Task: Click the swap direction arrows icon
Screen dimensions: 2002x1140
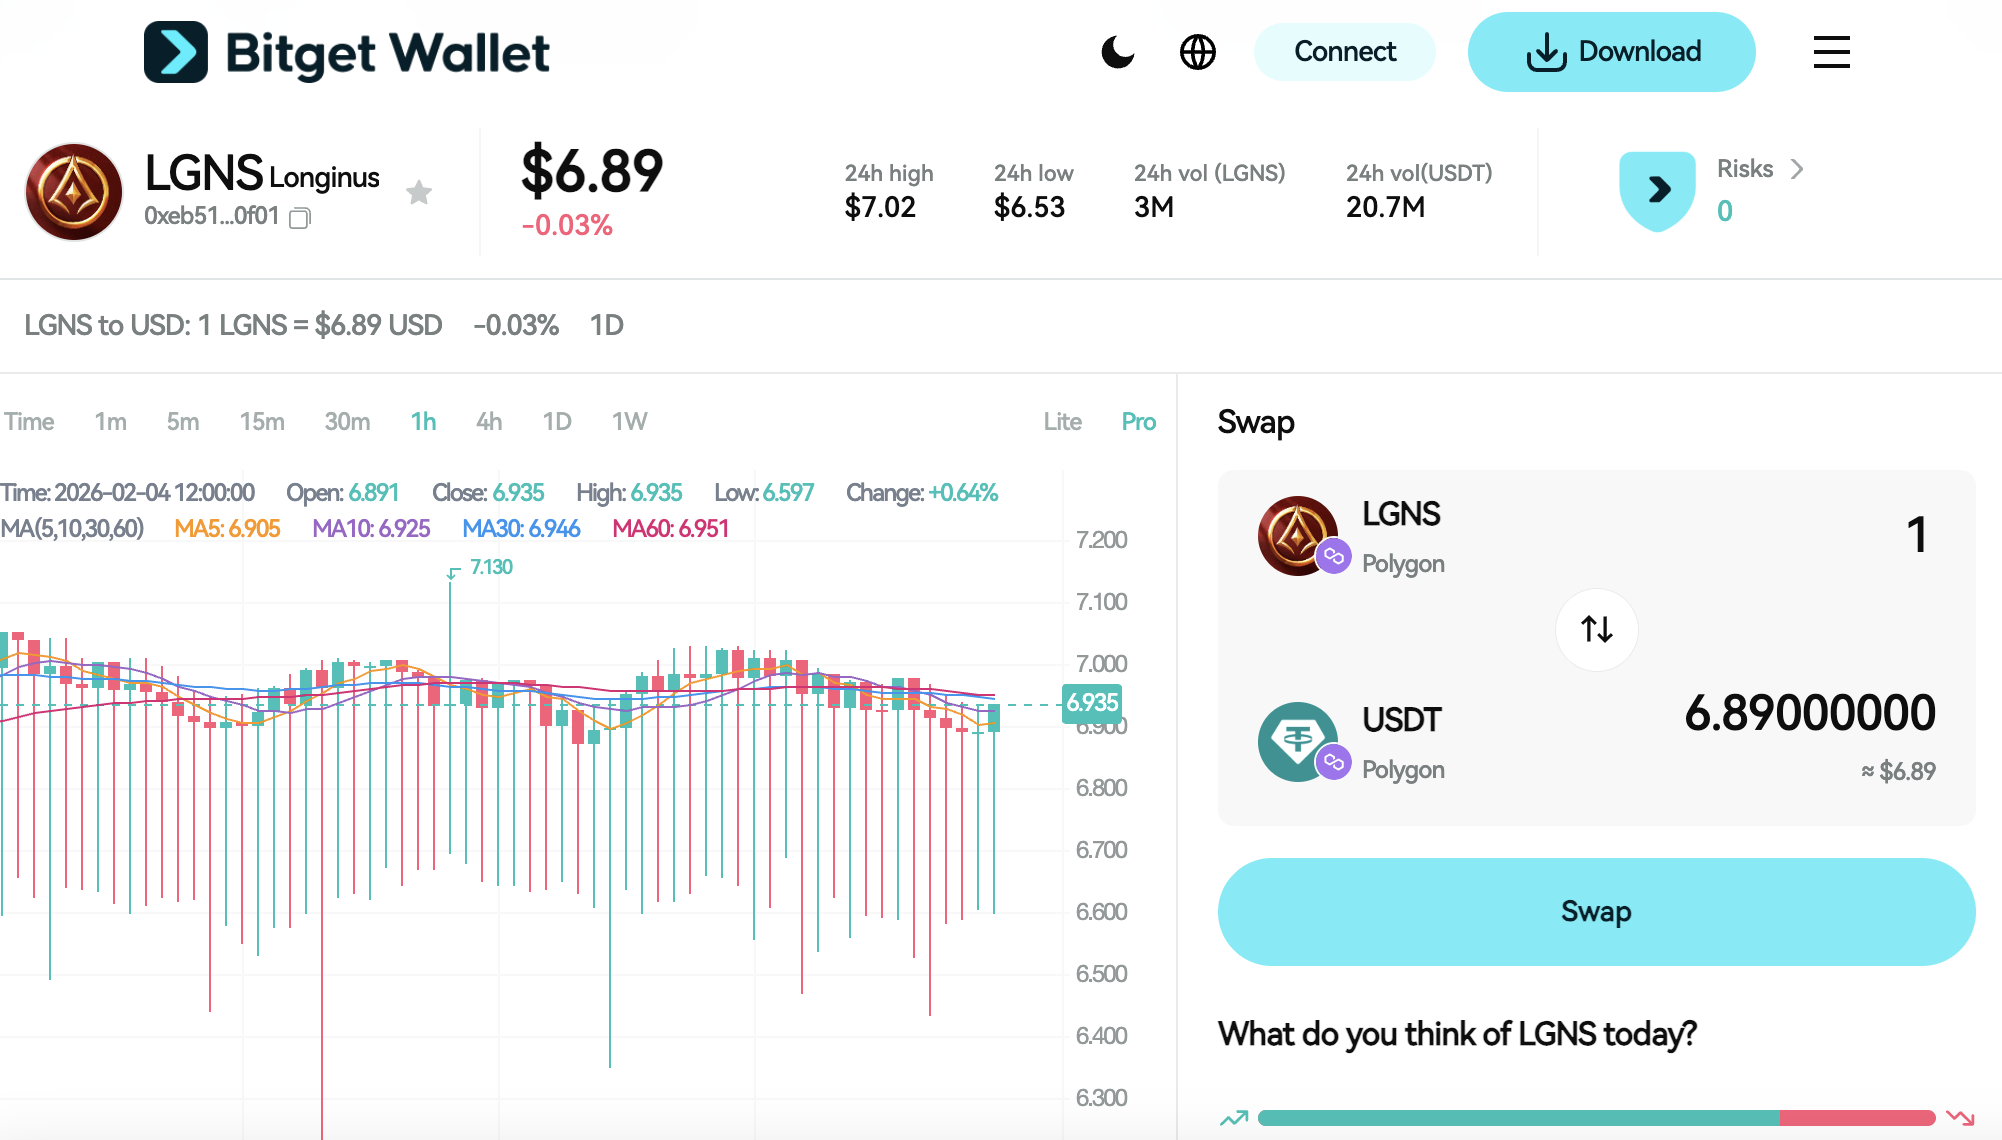Action: pyautogui.click(x=1596, y=629)
